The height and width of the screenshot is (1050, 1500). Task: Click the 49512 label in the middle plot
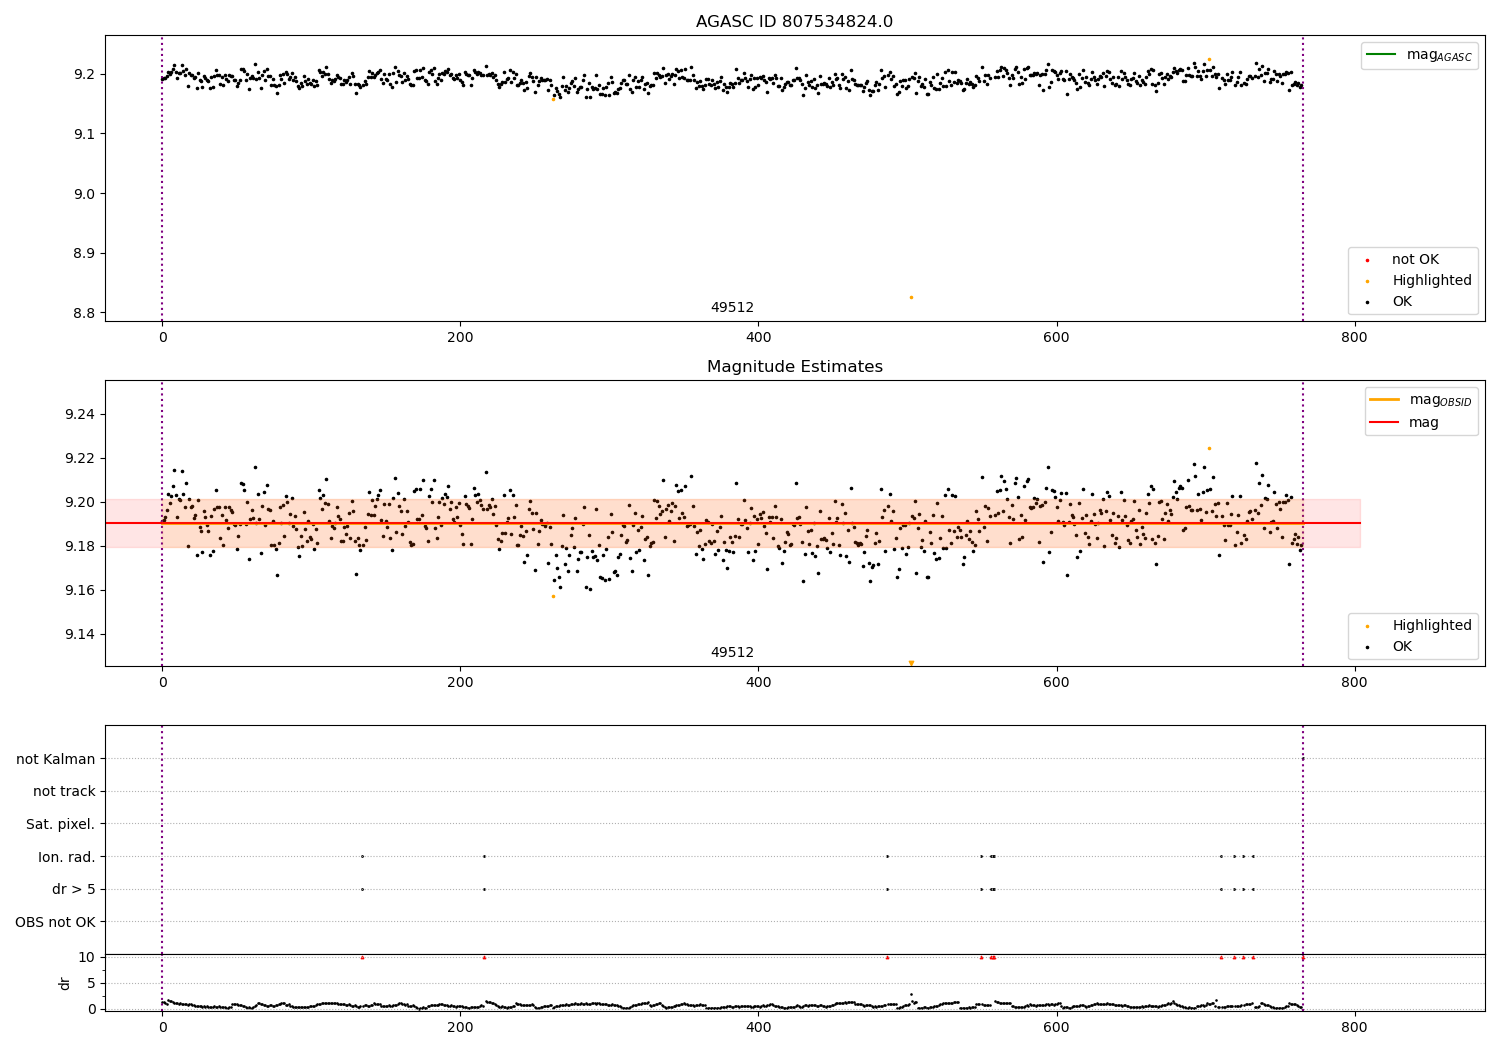pyautogui.click(x=732, y=653)
